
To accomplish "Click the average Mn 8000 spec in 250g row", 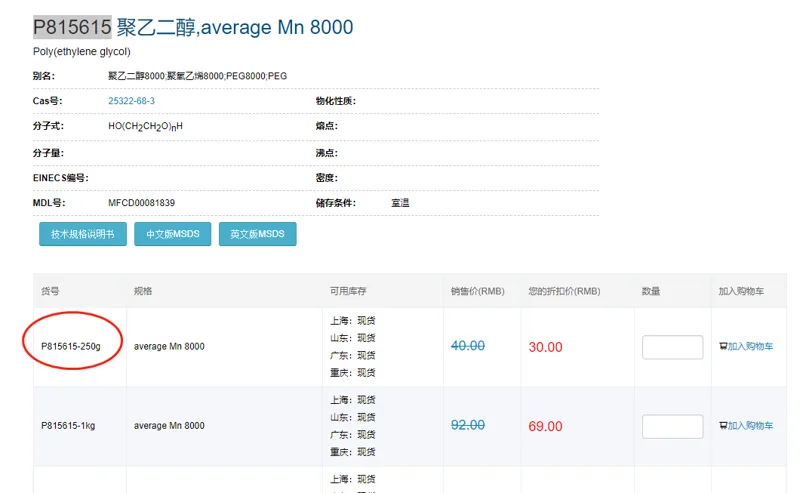I will point(169,347).
